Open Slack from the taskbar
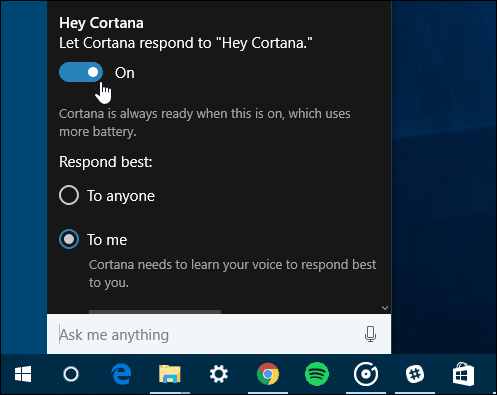Viewport: 497px width, 395px height. point(415,374)
